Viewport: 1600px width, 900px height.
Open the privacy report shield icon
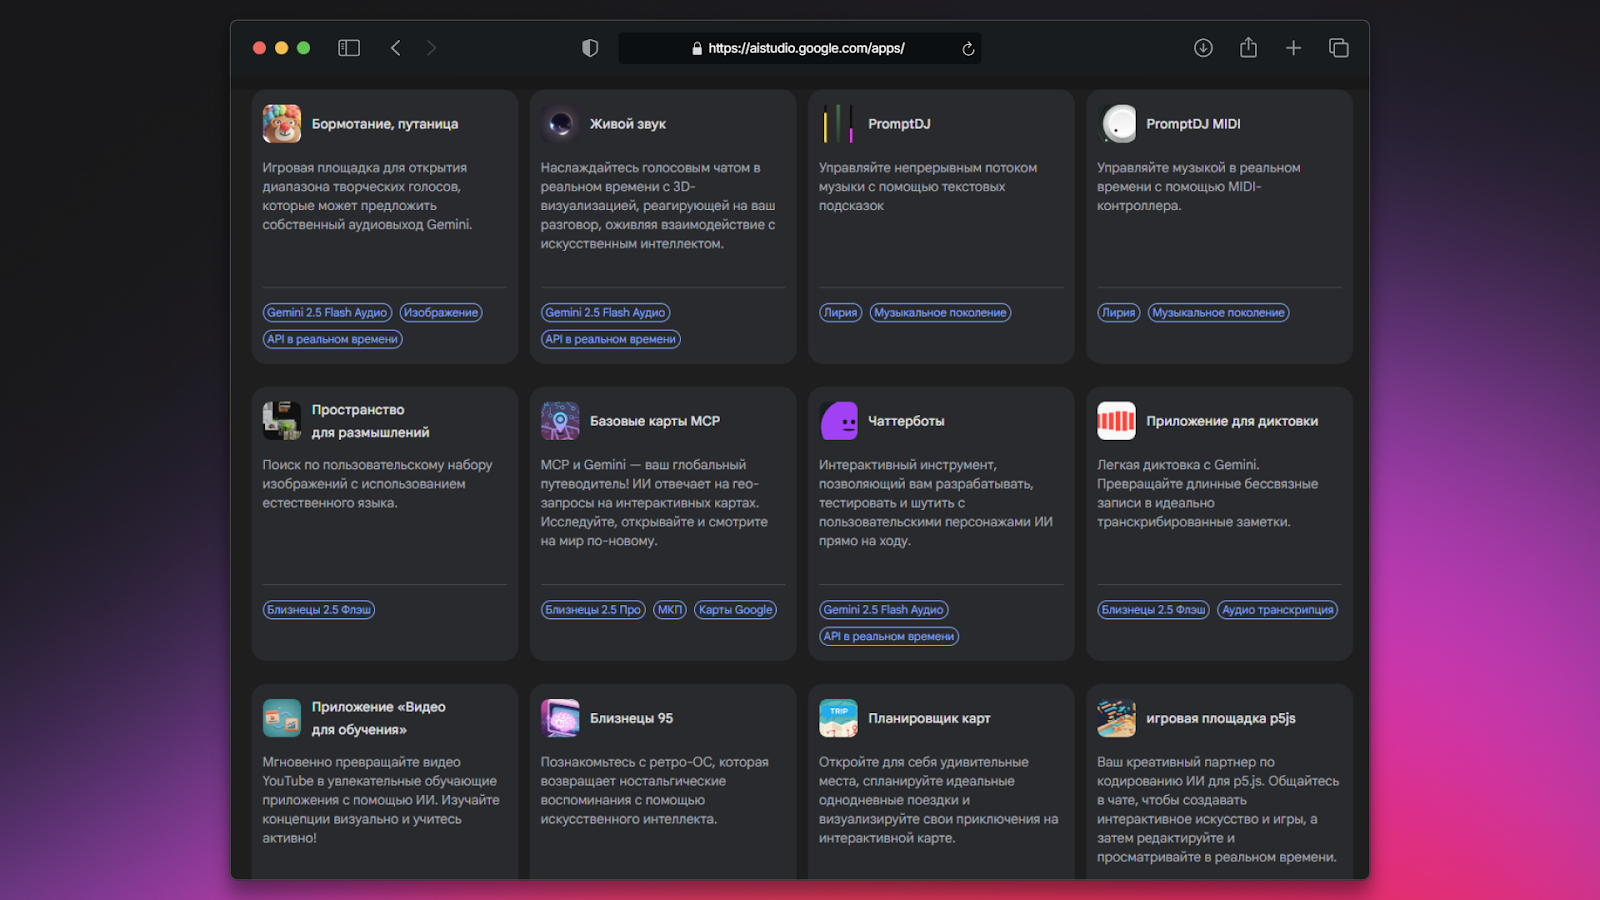[590, 48]
